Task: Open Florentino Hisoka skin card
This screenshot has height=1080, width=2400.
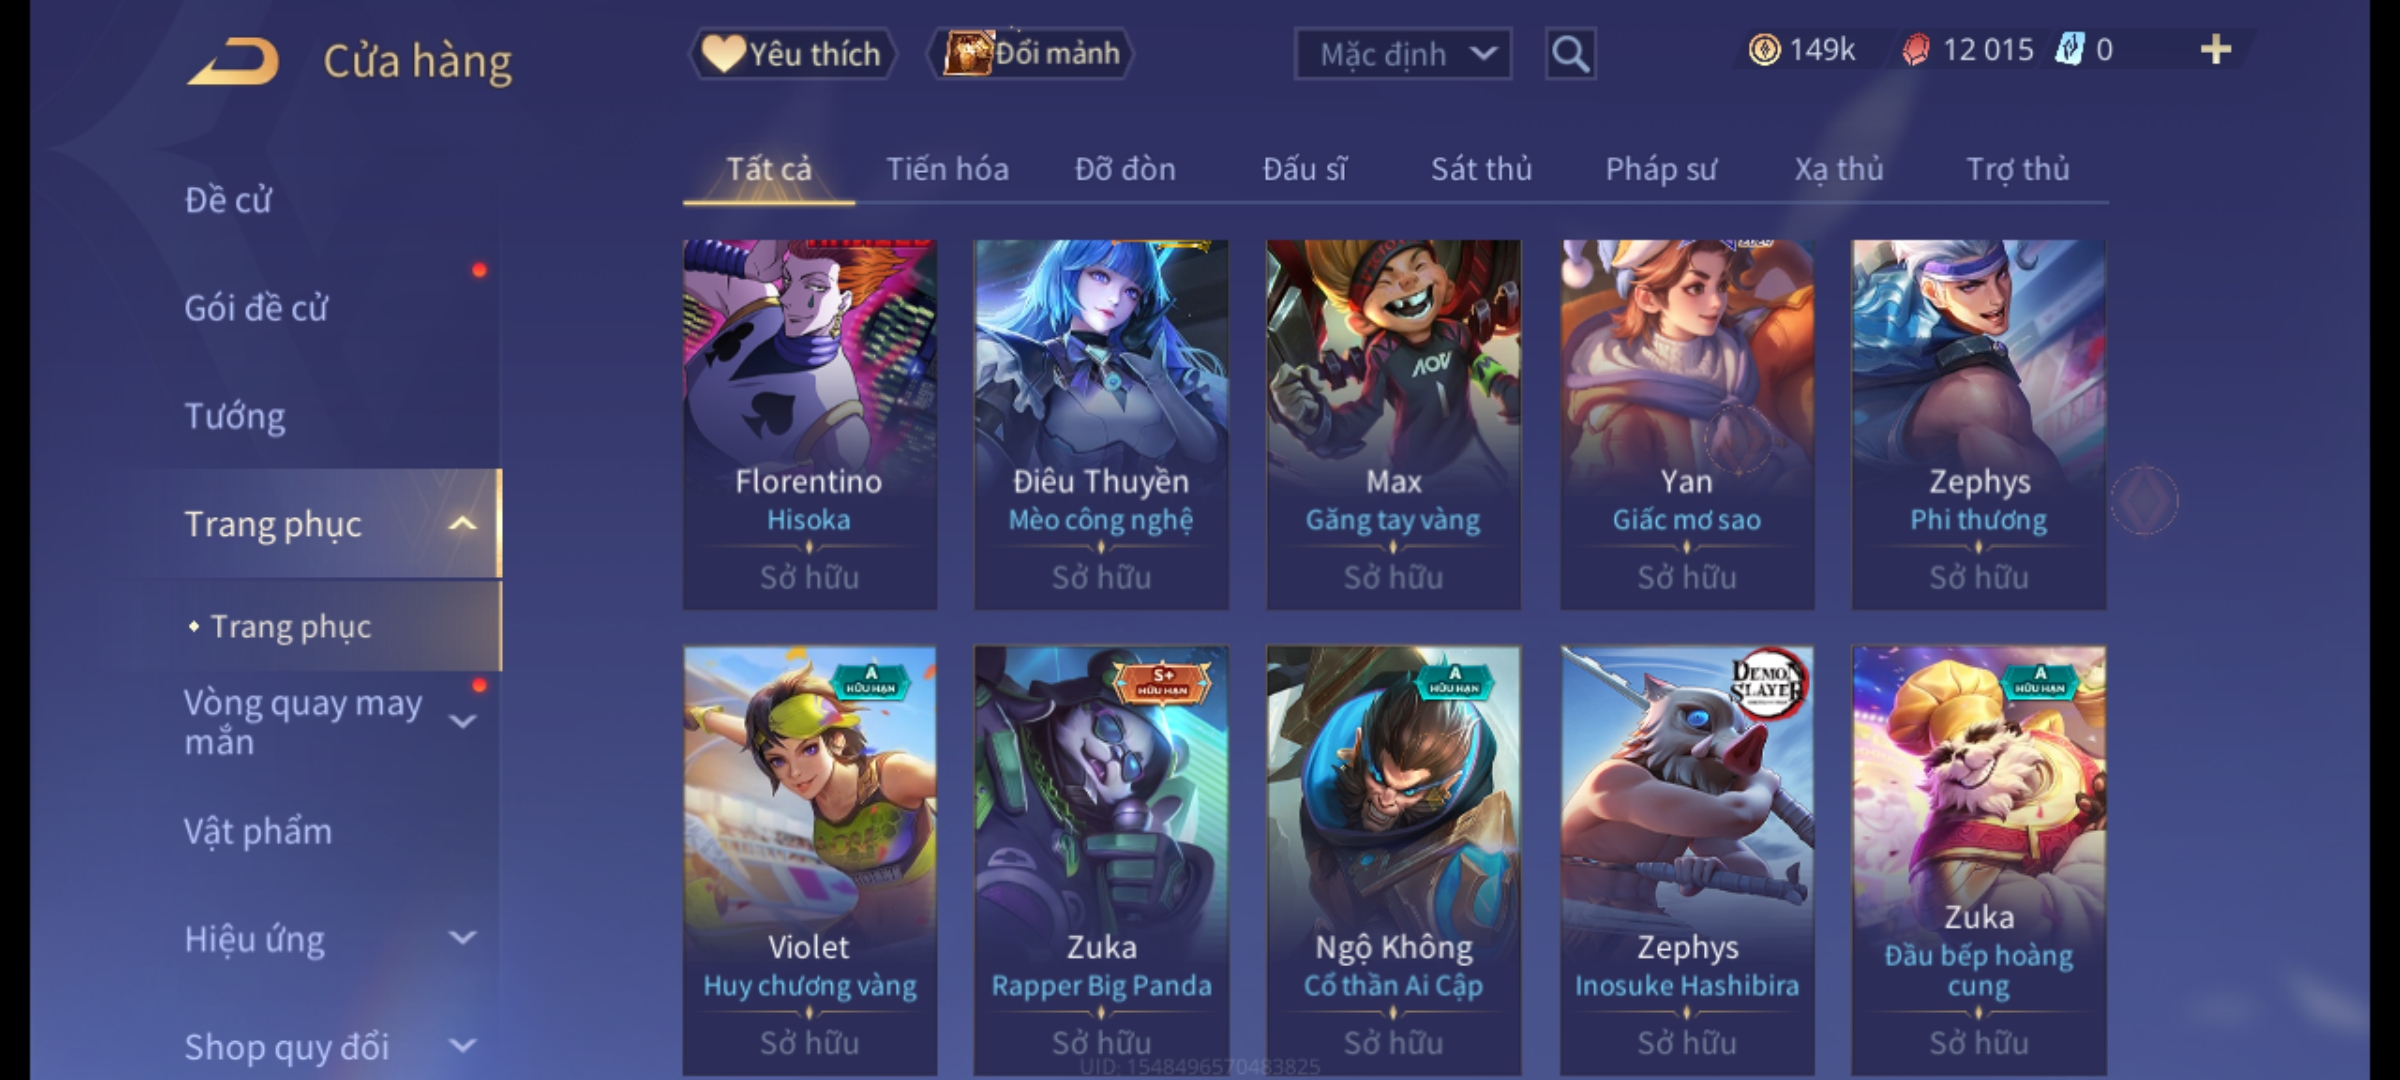Action: click(809, 424)
